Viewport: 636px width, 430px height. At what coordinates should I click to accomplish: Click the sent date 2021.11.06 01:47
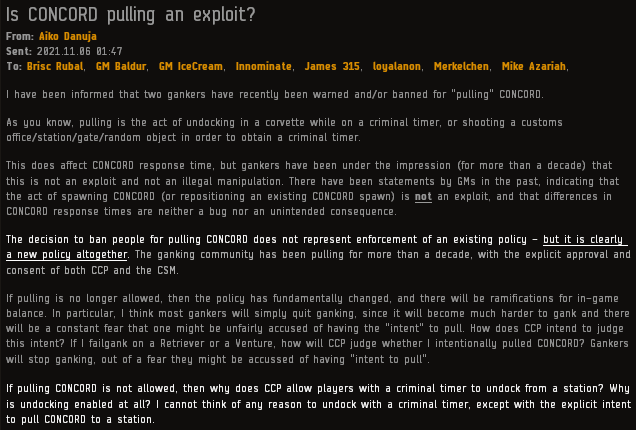point(80,52)
